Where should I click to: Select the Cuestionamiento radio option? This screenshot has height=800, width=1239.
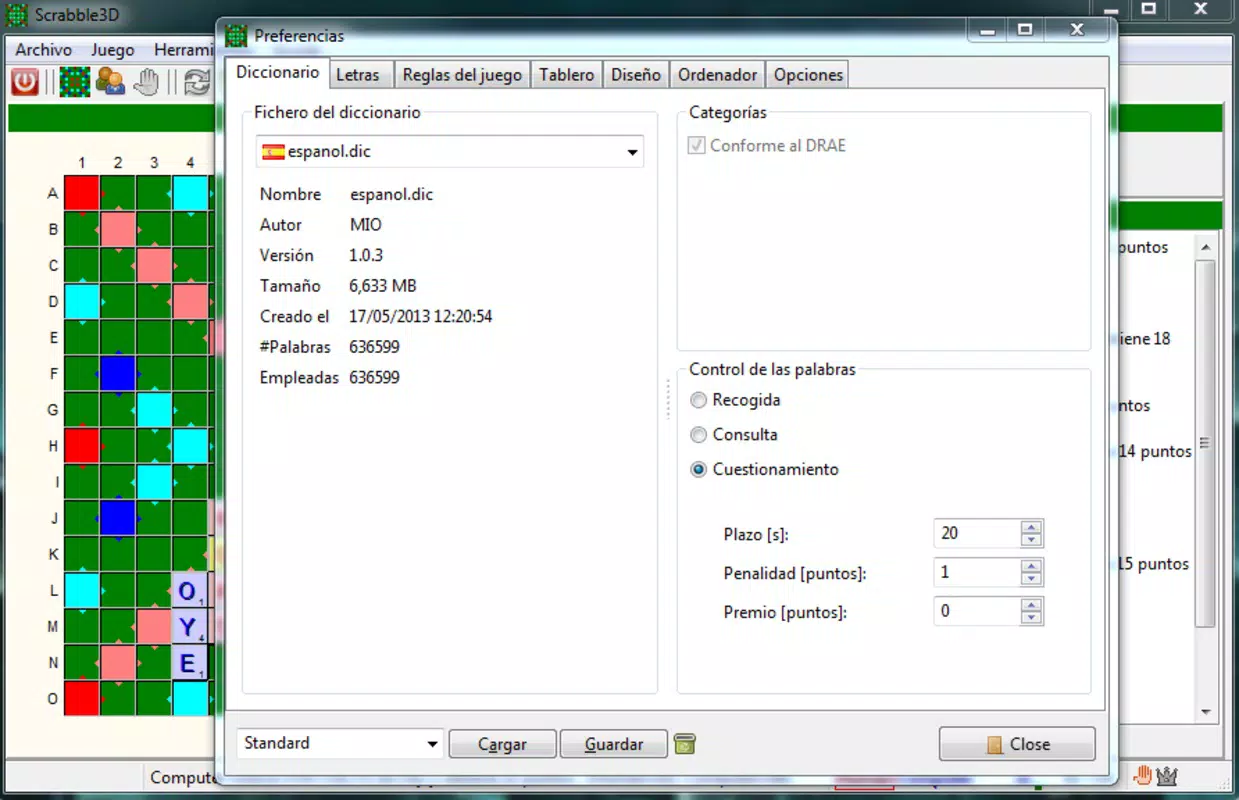[699, 470]
